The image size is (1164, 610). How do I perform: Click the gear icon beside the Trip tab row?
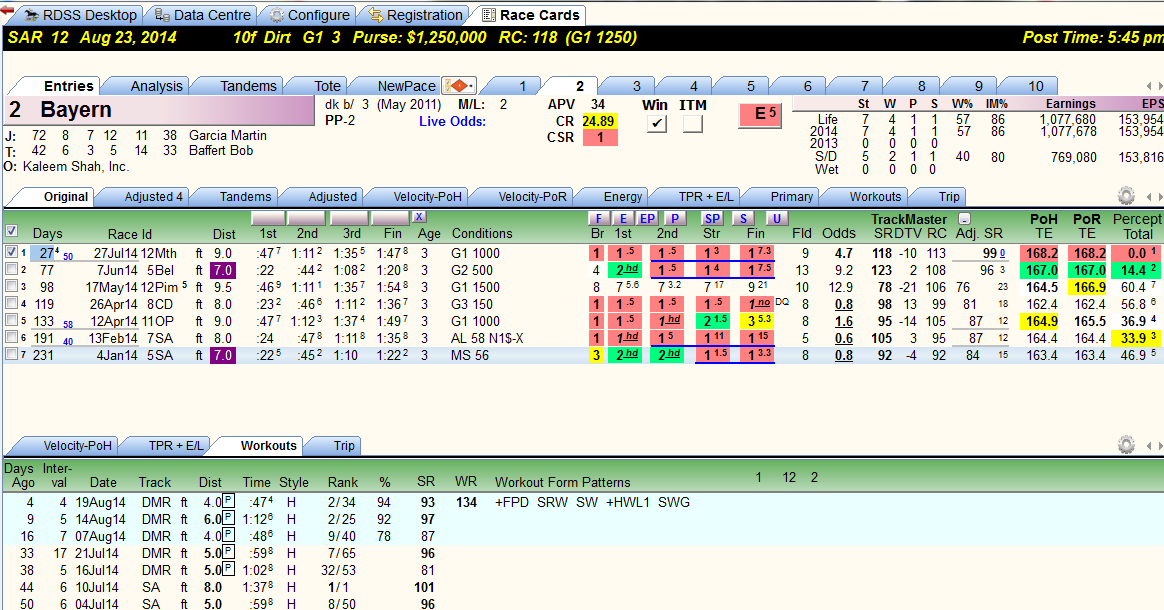coord(1126,196)
